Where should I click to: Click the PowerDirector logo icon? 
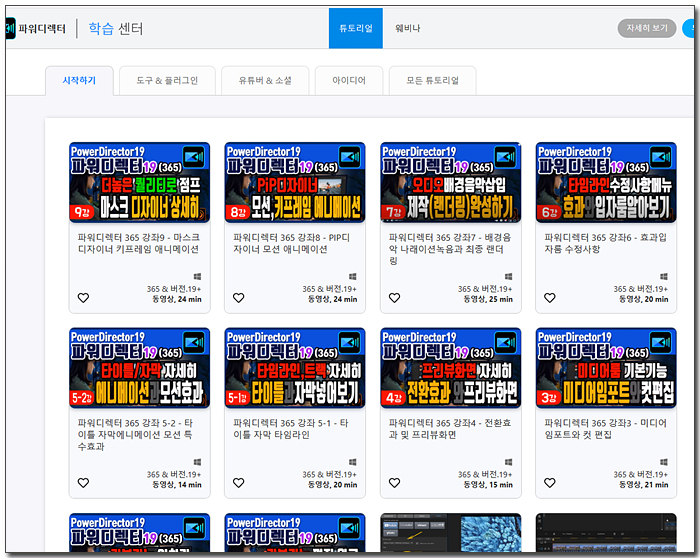pos(10,29)
